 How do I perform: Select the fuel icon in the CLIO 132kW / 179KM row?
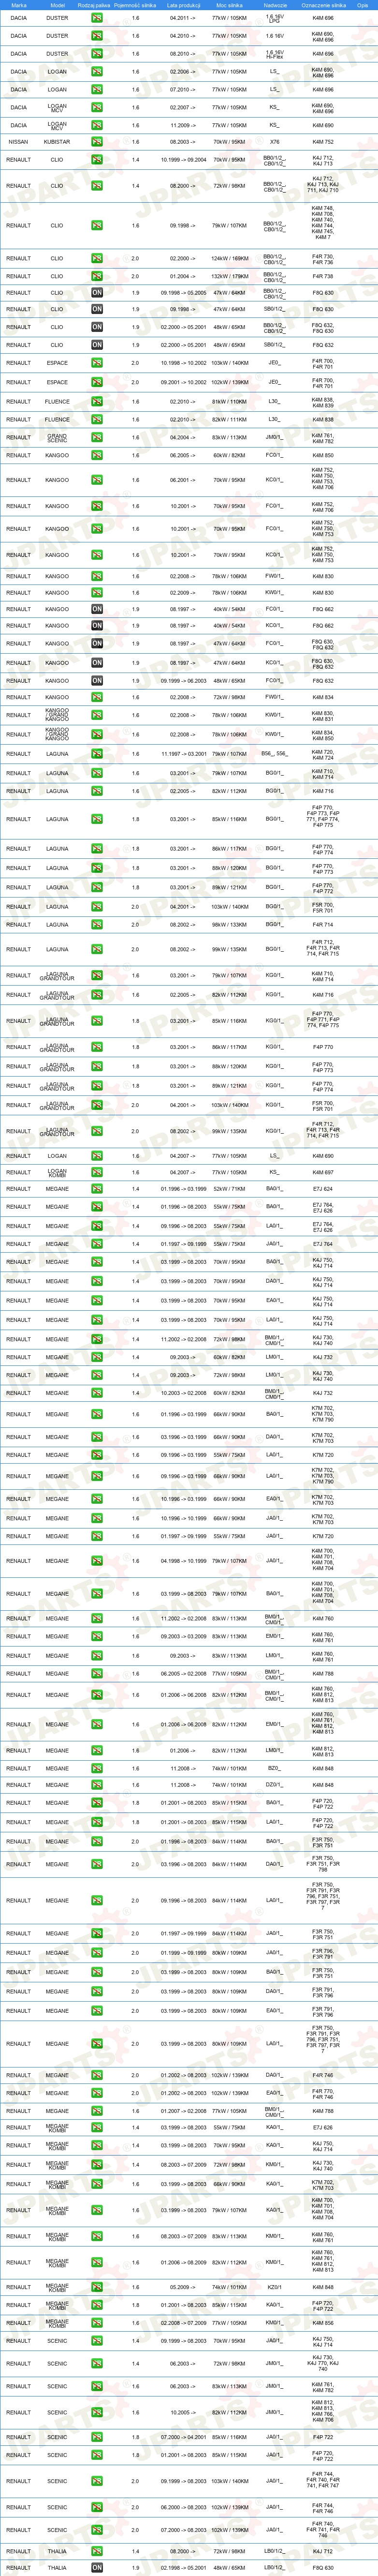tap(97, 276)
